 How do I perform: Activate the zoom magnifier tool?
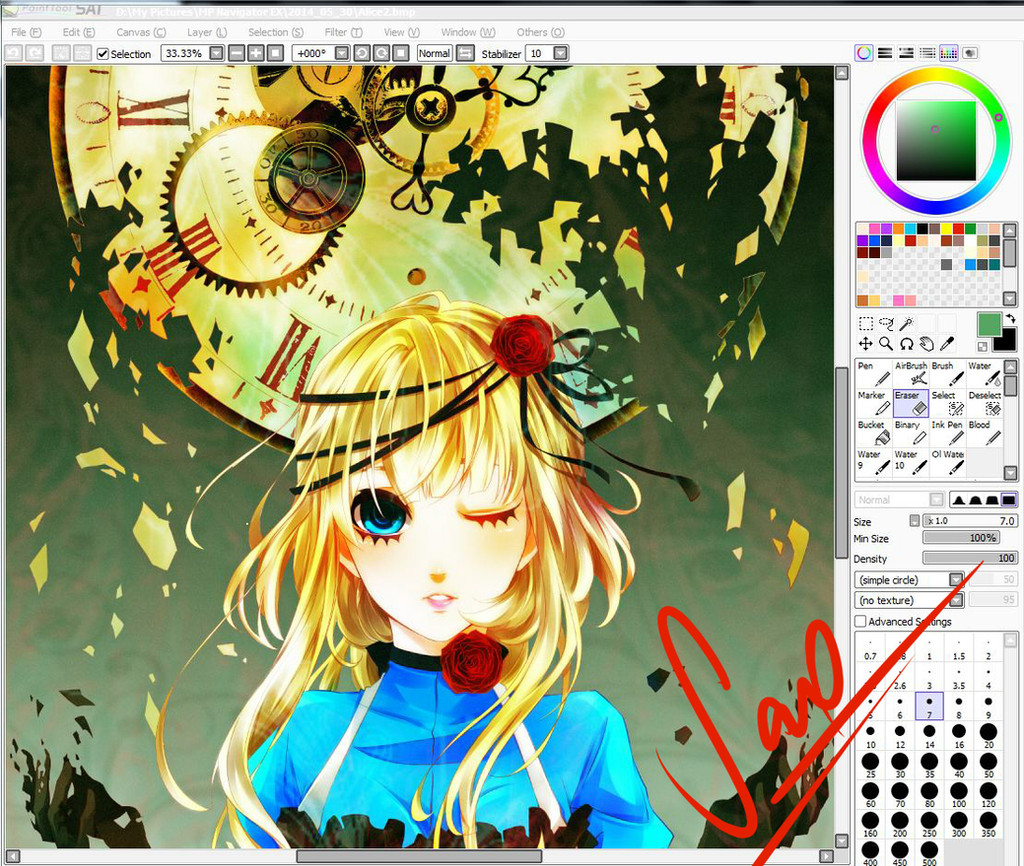click(x=886, y=344)
